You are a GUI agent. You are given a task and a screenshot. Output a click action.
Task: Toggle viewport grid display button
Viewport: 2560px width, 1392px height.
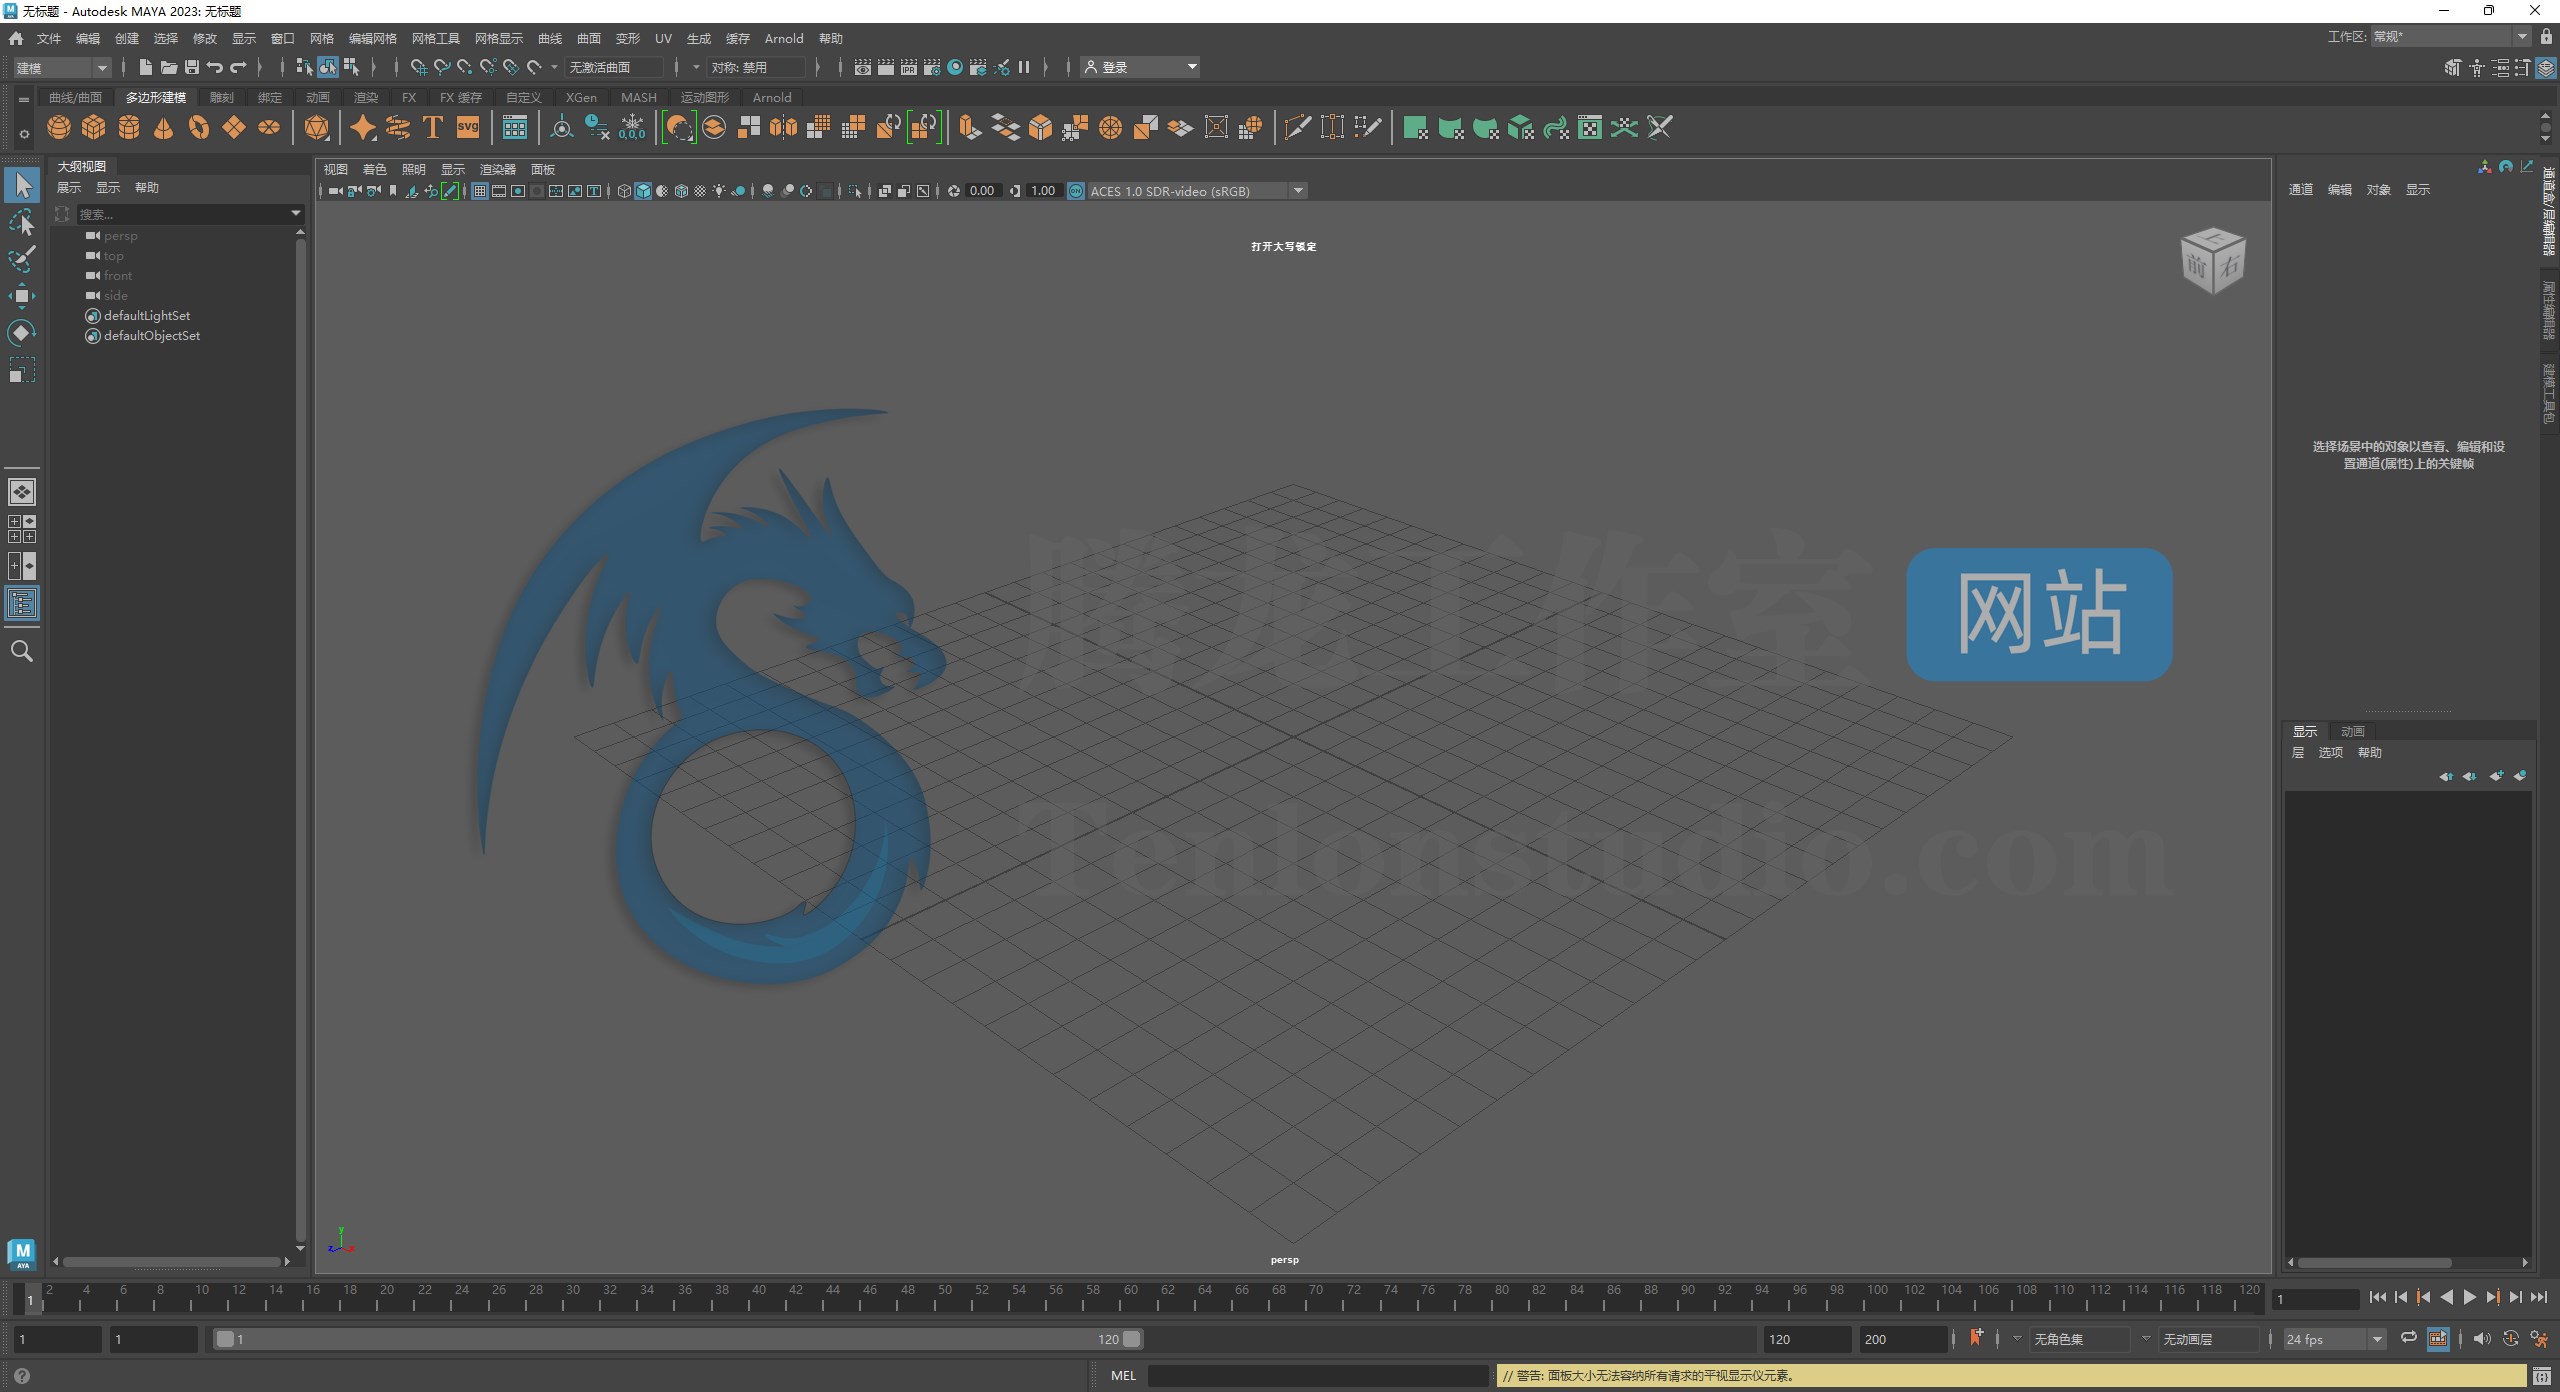[x=480, y=191]
